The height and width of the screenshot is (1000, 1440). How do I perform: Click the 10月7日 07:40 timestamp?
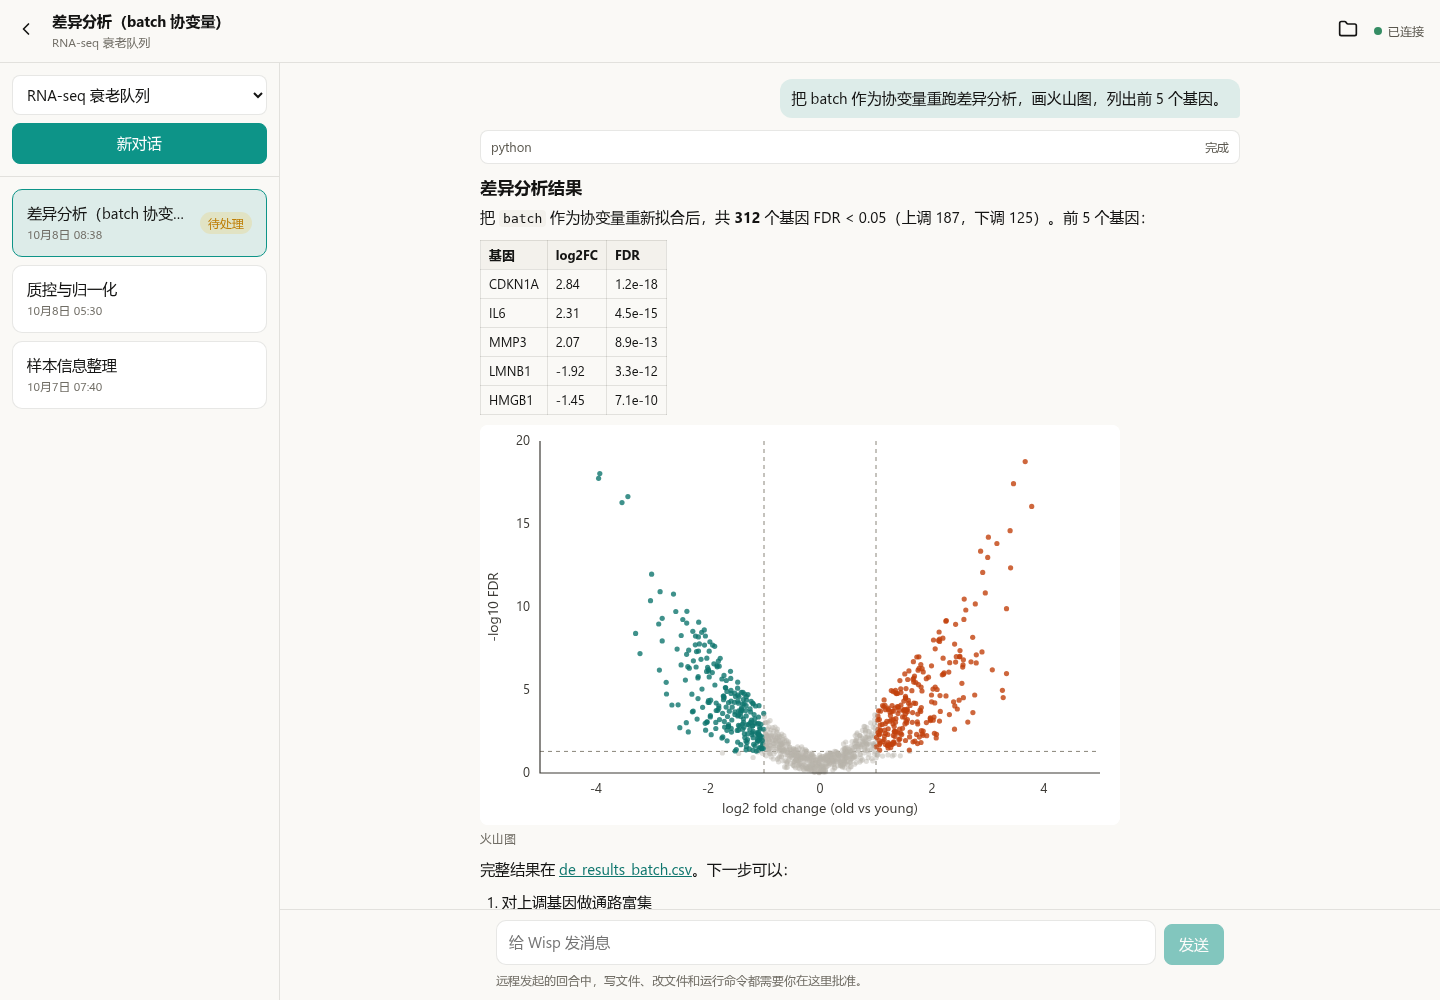(x=64, y=387)
